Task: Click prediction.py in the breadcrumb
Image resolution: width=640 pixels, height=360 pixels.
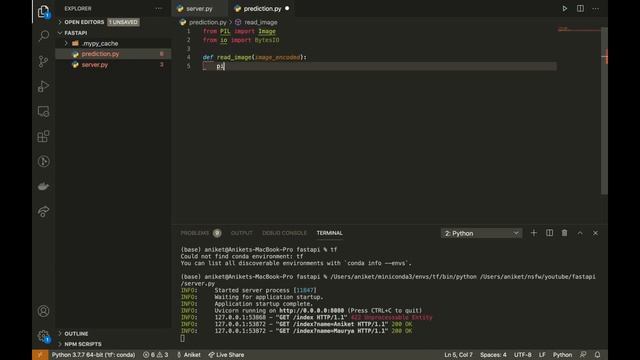Action: [207, 22]
